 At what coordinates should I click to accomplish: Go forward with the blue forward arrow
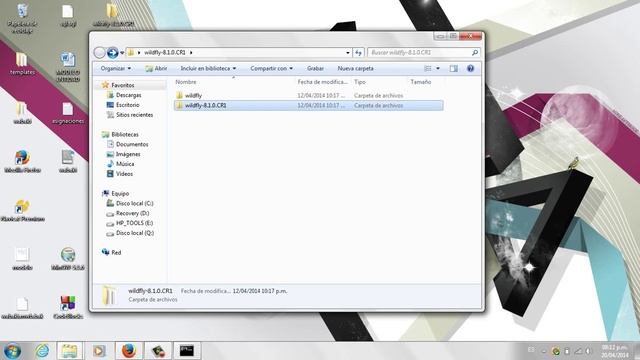pyautogui.click(x=112, y=53)
